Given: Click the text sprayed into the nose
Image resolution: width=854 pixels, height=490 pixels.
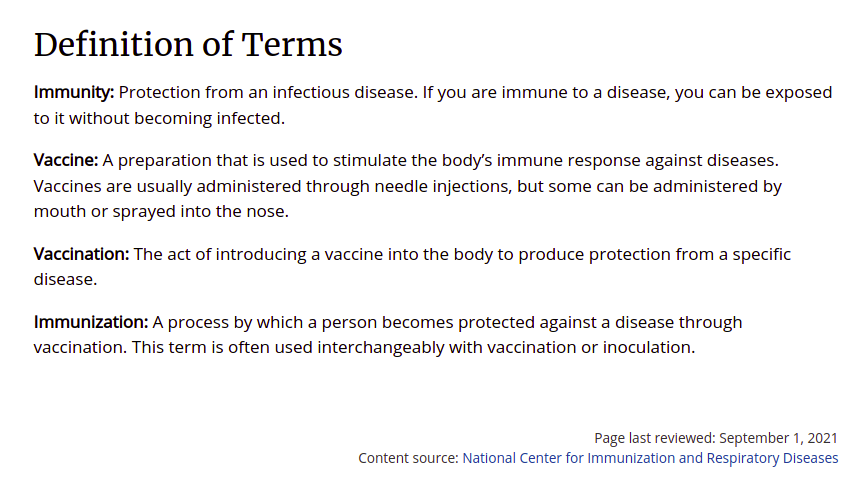Looking at the screenshot, I should click(x=200, y=211).
